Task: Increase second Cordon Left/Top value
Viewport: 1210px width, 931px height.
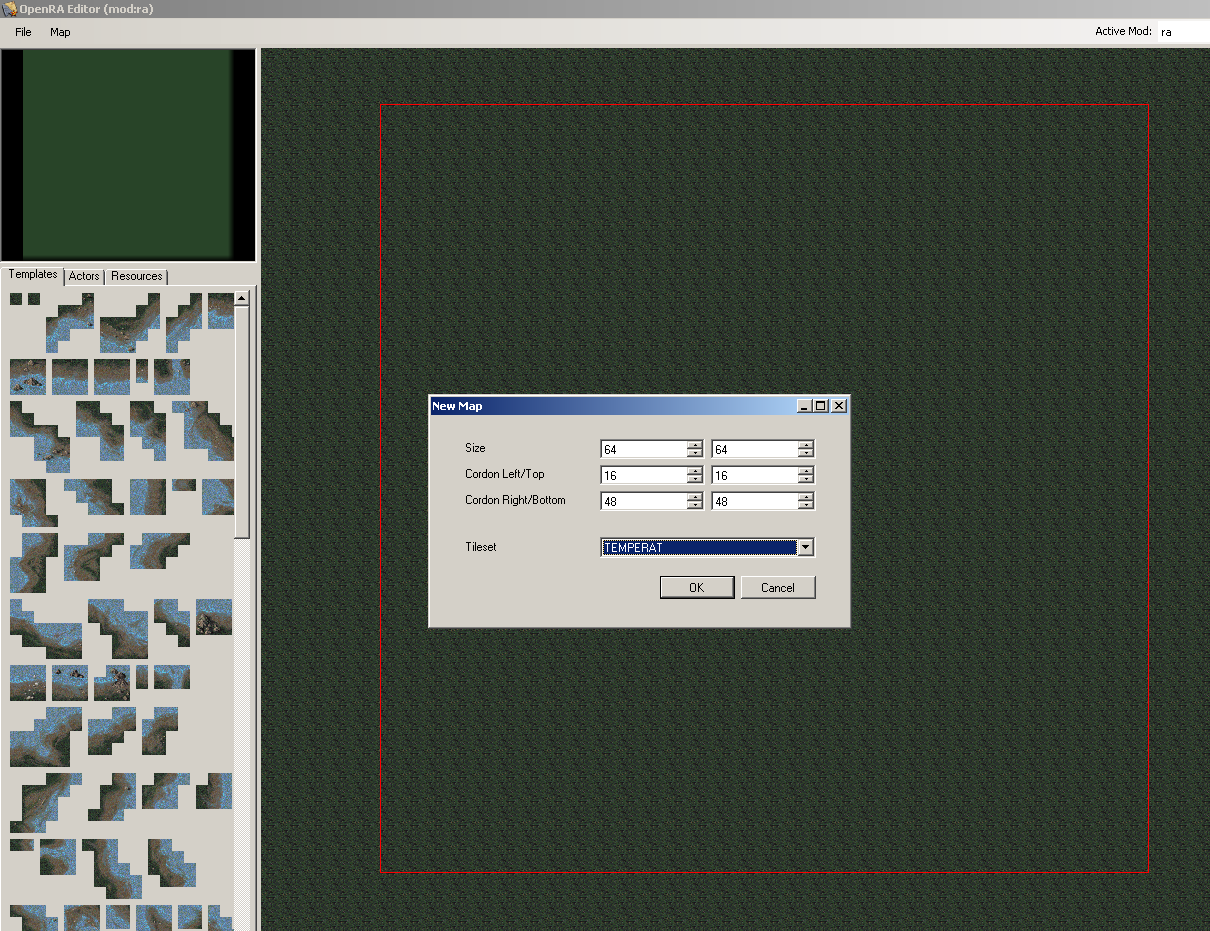Action: (x=806, y=471)
